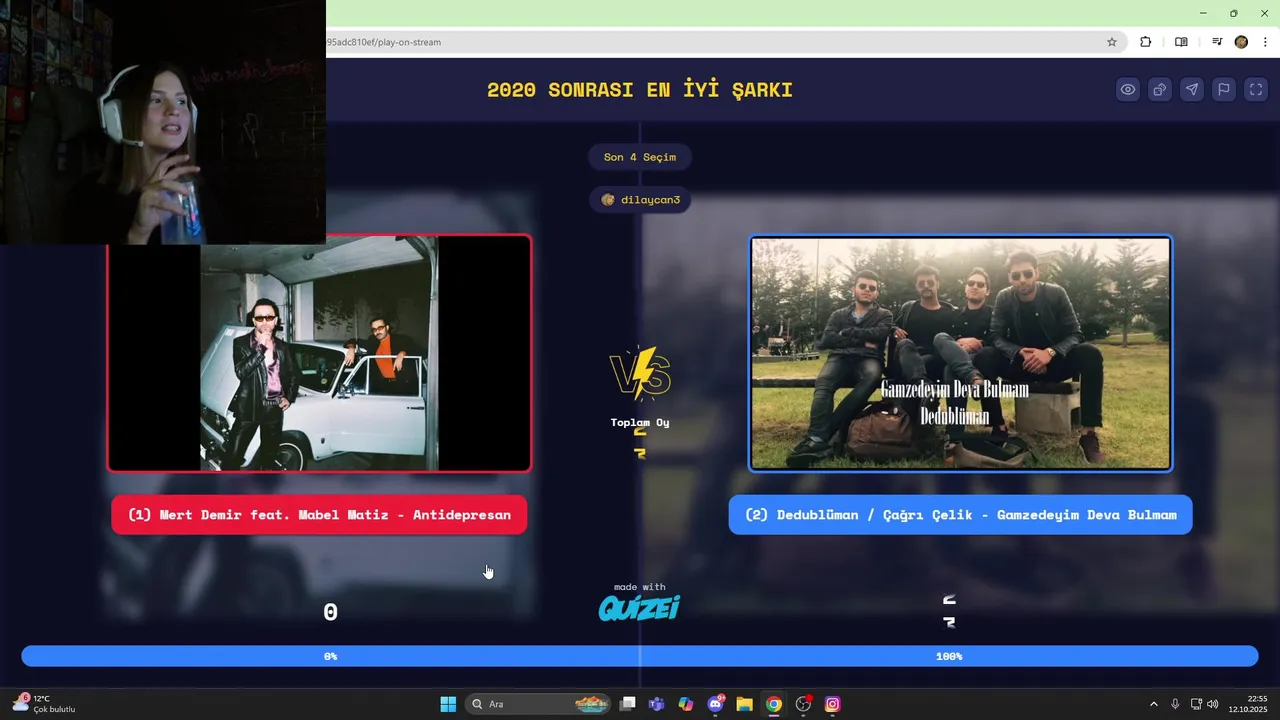Open Microsoft Teams from the taskbar
The height and width of the screenshot is (720, 1280).
coord(656,704)
